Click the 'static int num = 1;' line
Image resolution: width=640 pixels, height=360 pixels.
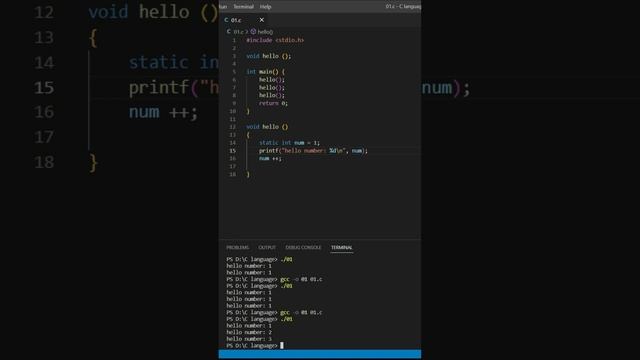click(289, 143)
